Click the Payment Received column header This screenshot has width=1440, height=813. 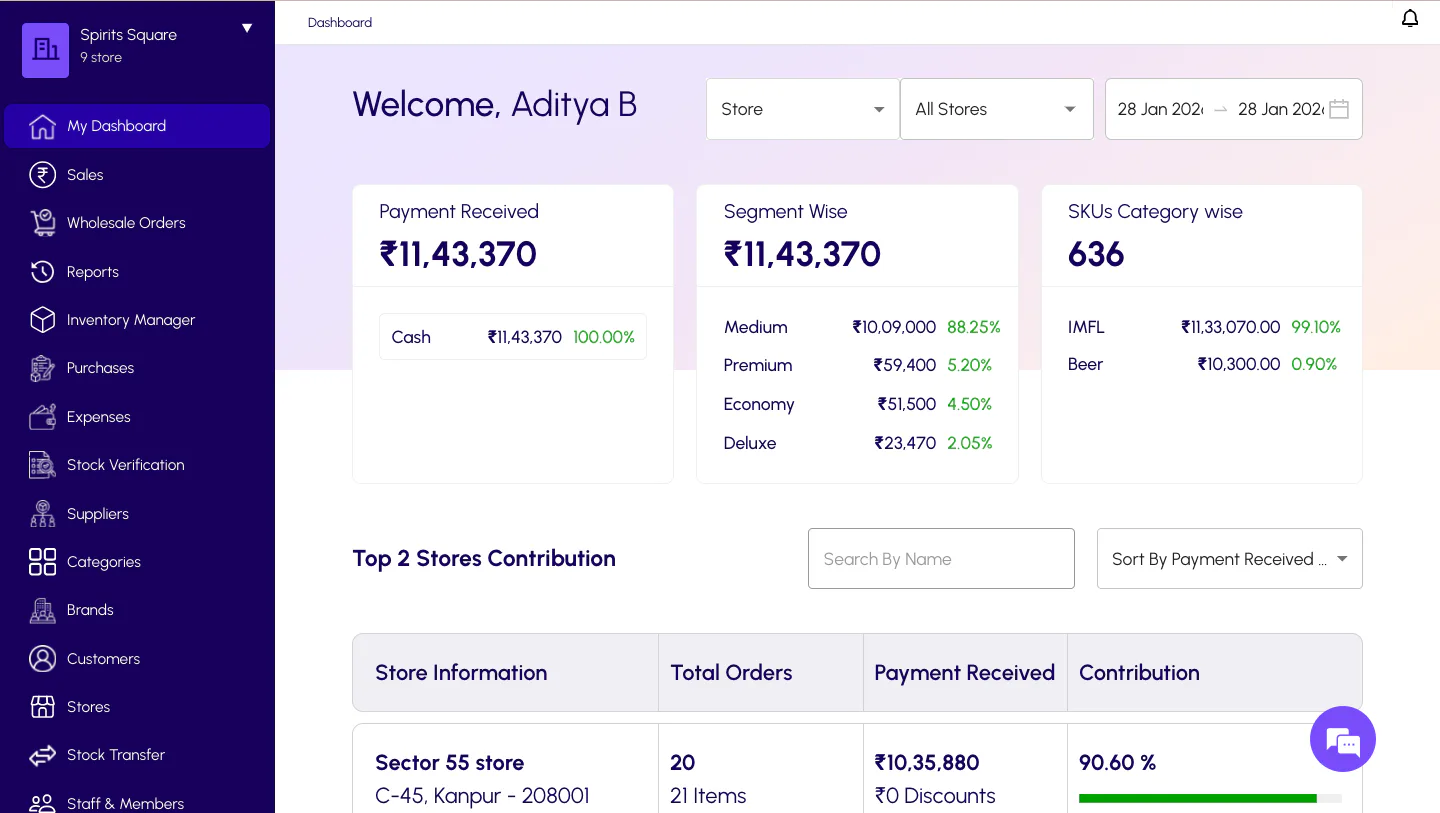click(965, 673)
